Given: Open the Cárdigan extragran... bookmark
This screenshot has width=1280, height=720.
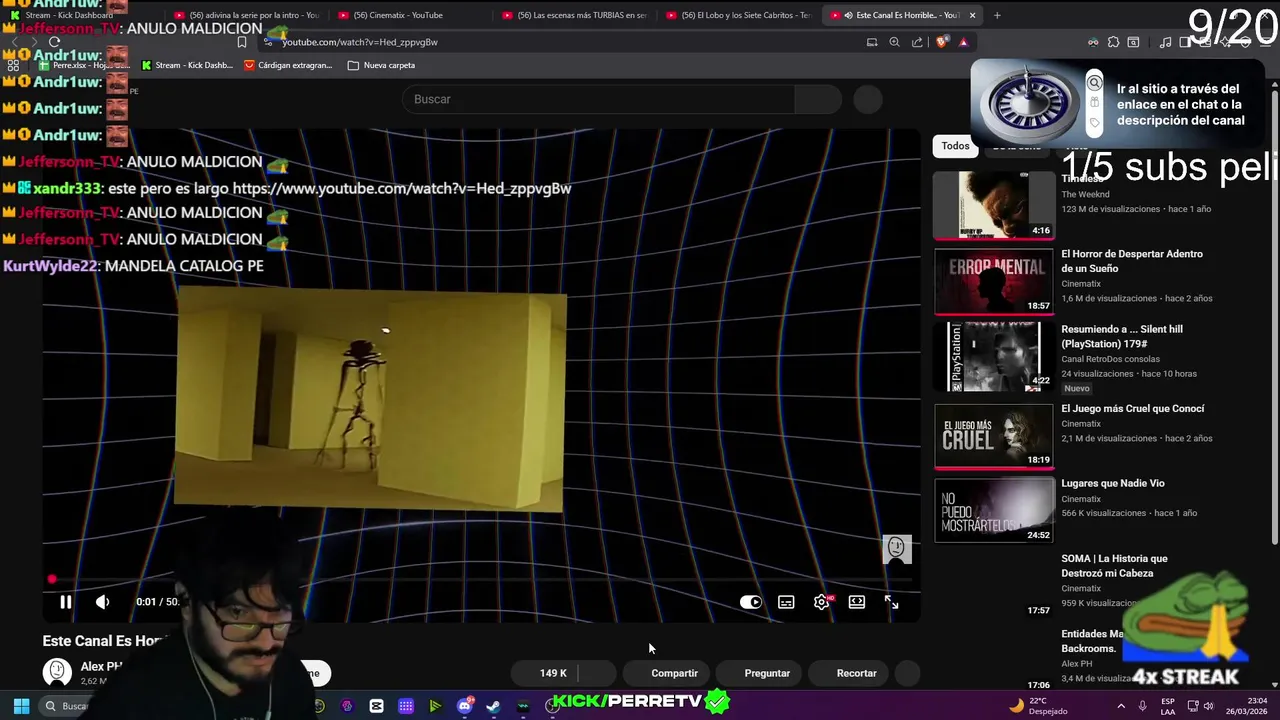Looking at the screenshot, I should point(288,65).
